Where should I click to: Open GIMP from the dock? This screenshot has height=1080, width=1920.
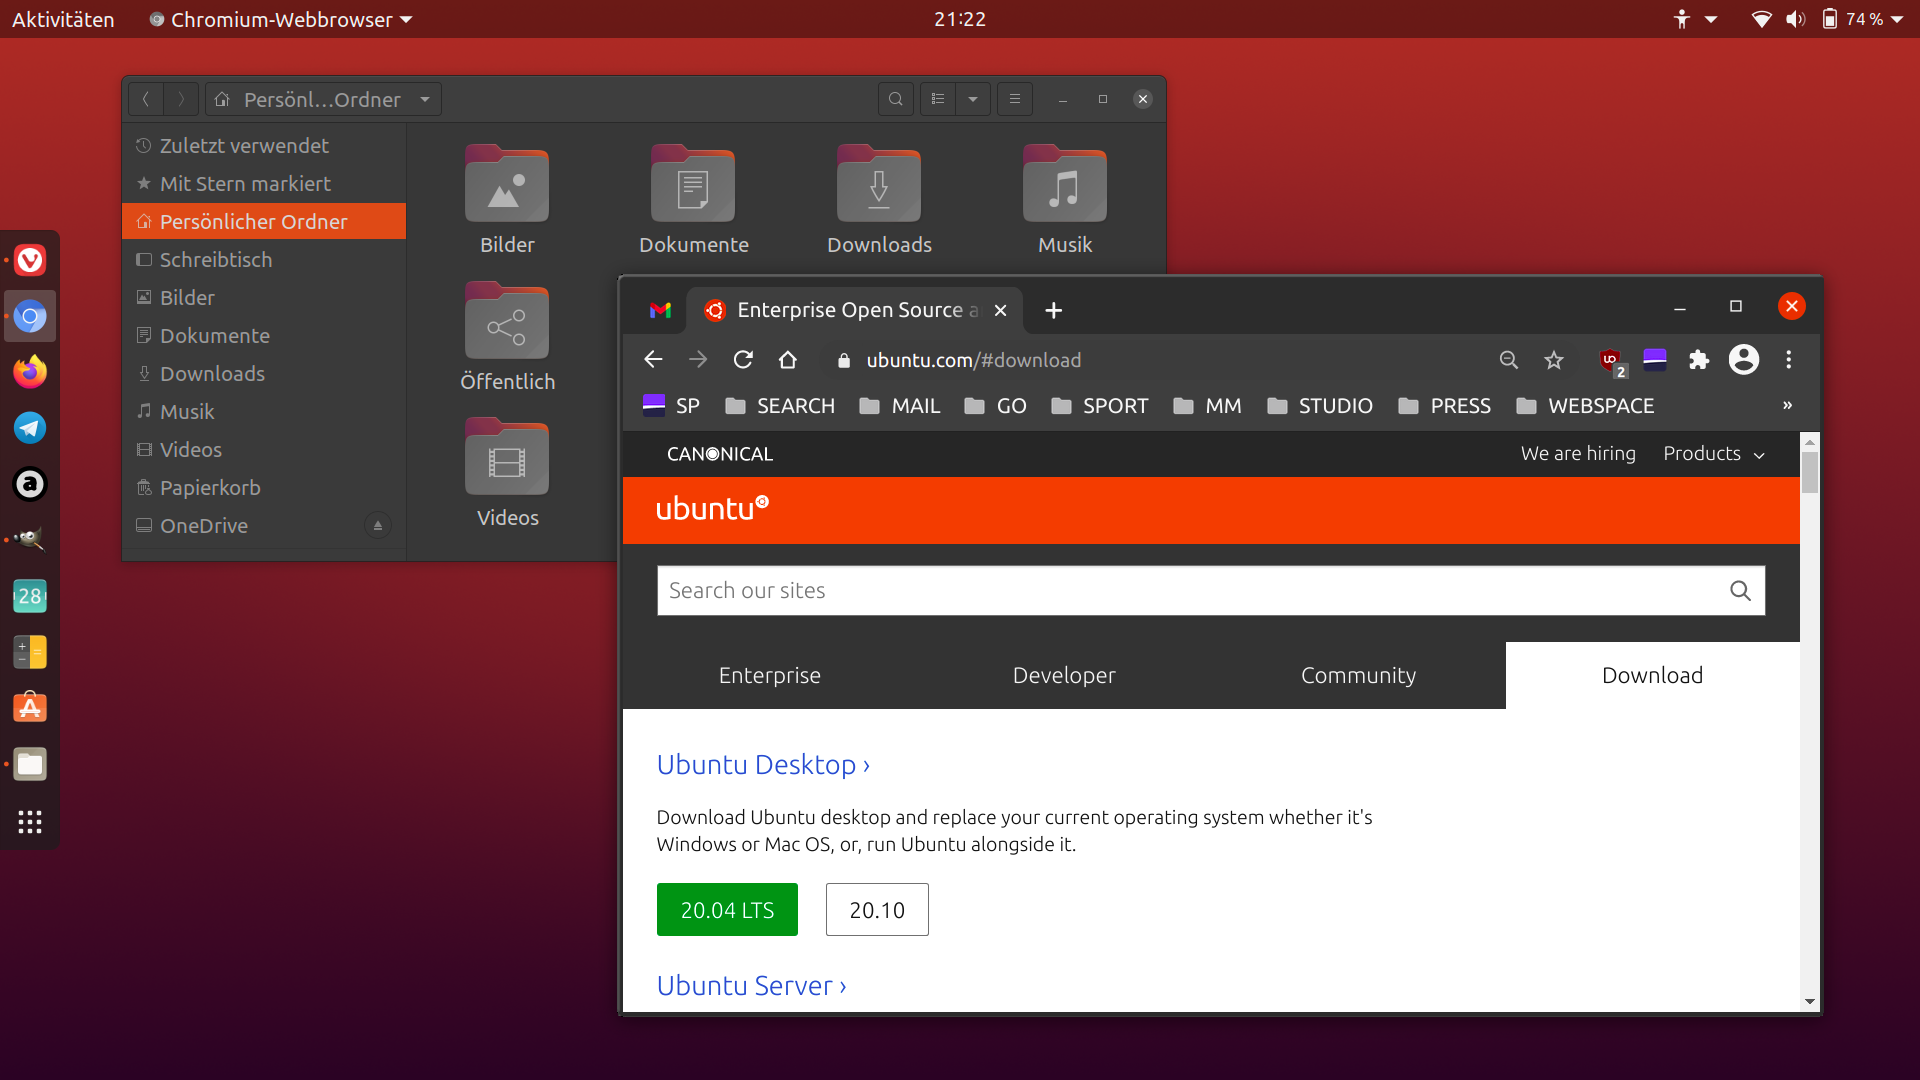point(30,540)
